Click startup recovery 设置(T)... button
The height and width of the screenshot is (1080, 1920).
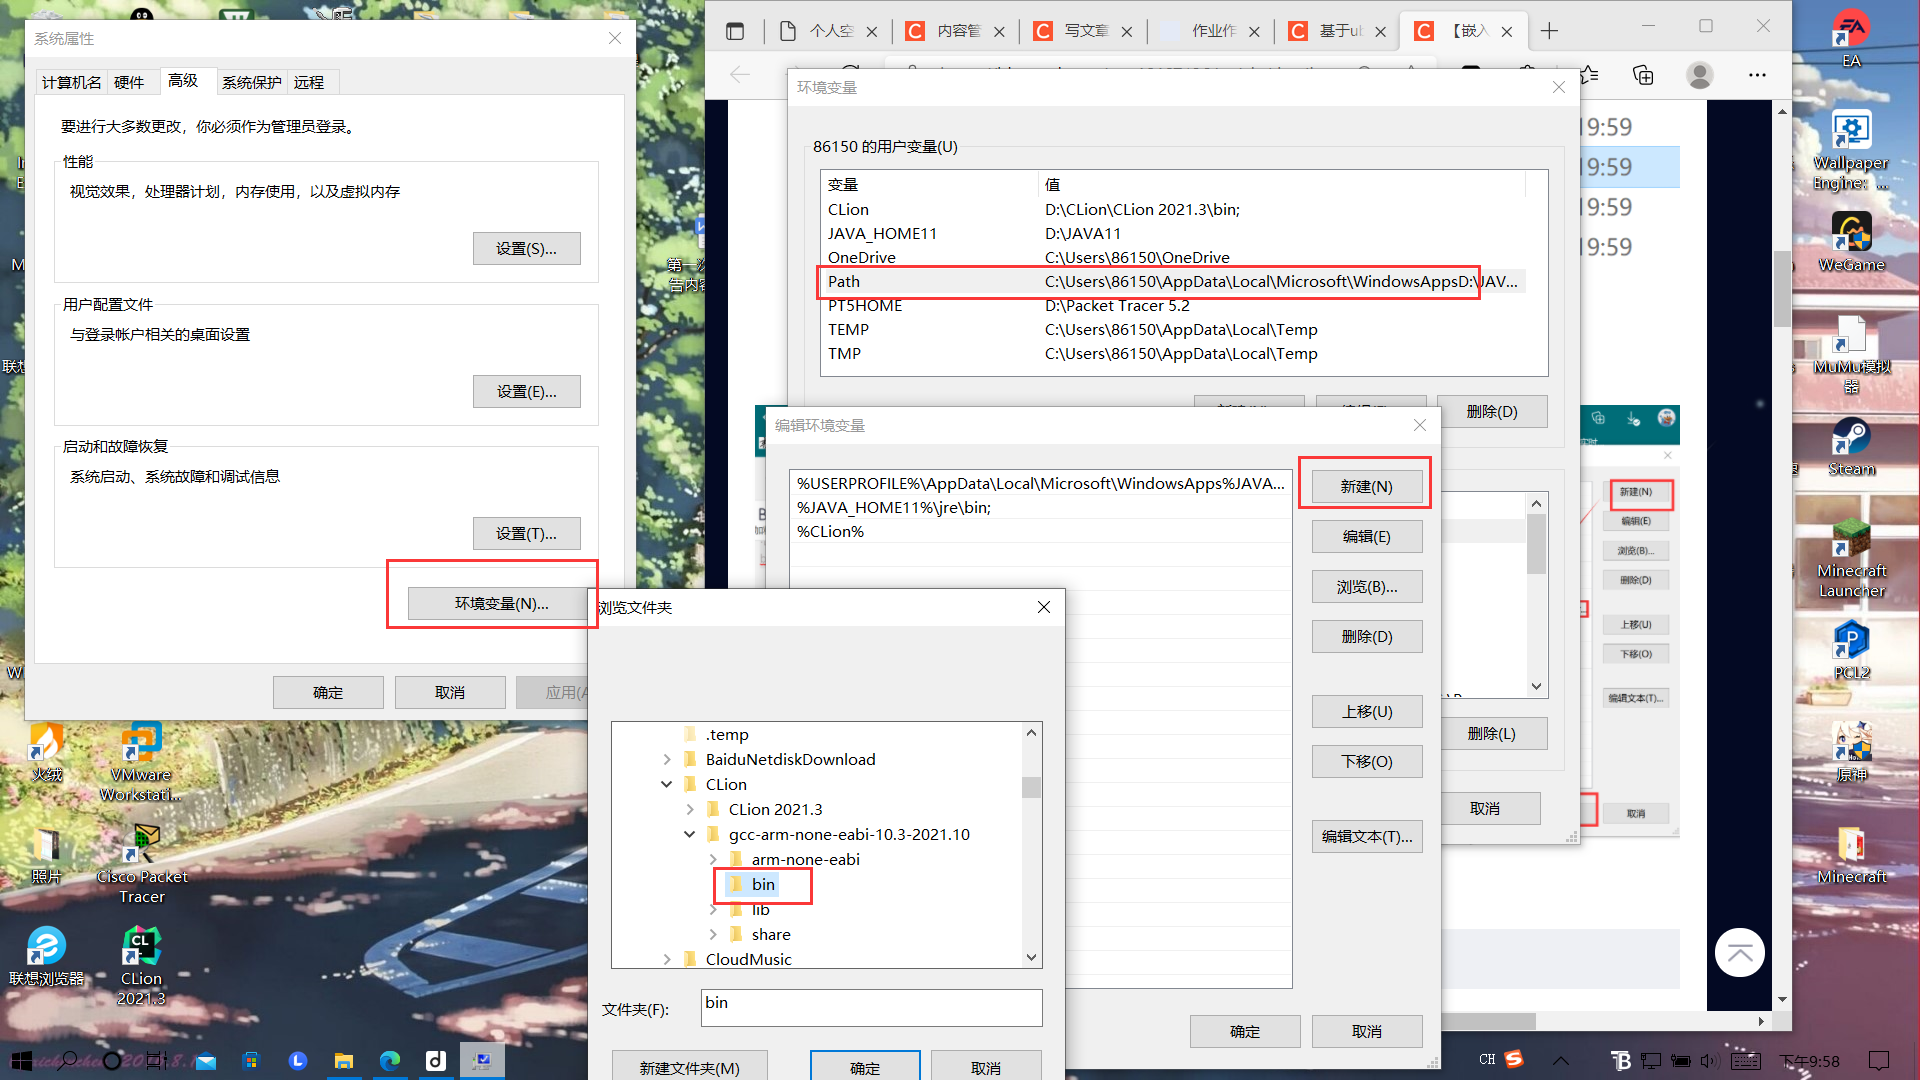[526, 533]
